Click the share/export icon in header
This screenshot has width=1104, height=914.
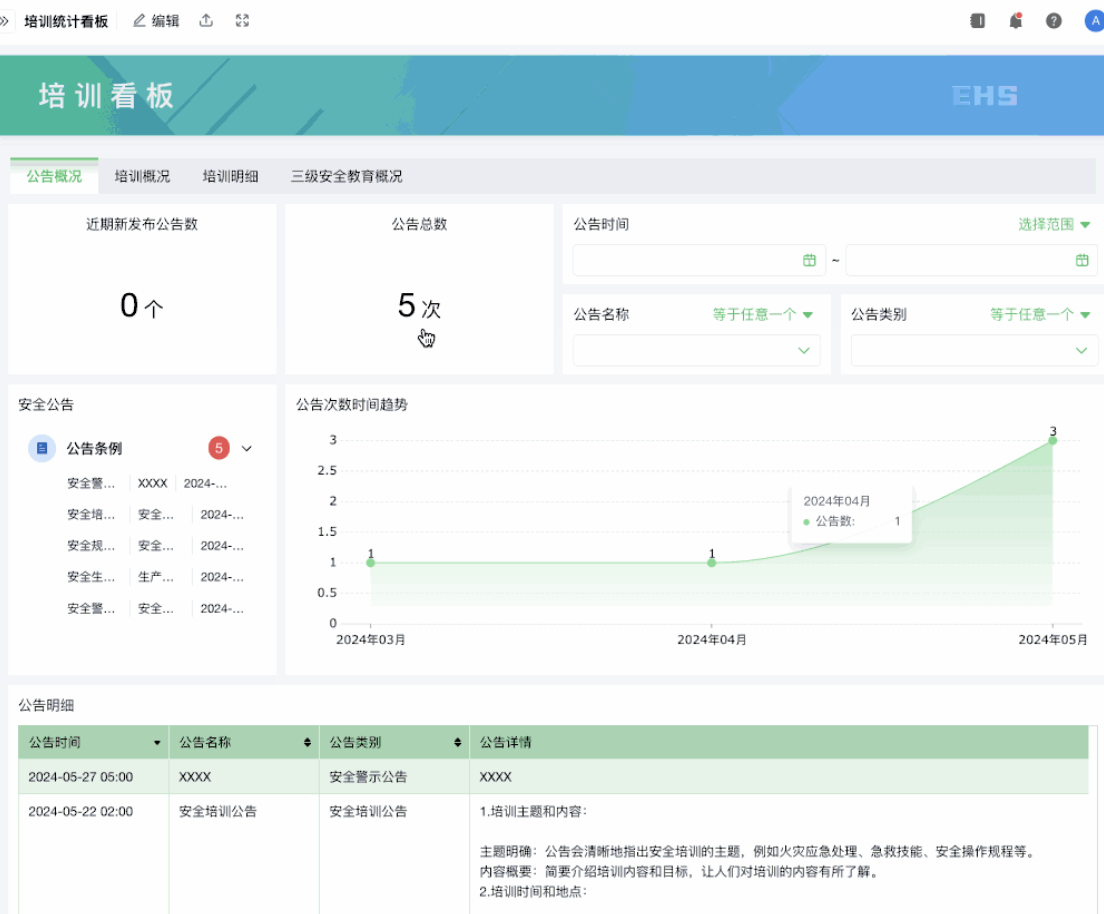coord(206,21)
